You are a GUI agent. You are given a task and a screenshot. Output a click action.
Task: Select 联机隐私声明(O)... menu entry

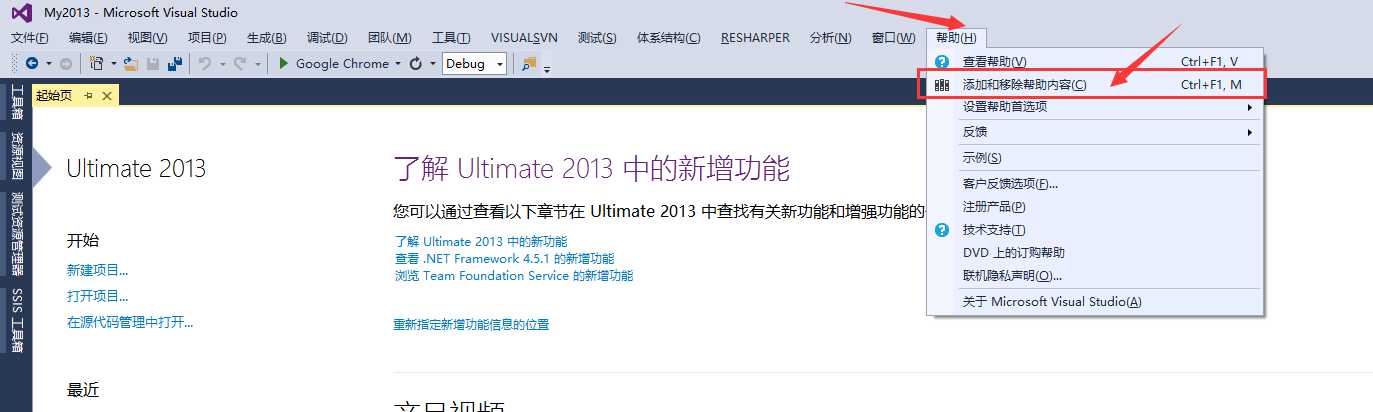(1095, 276)
